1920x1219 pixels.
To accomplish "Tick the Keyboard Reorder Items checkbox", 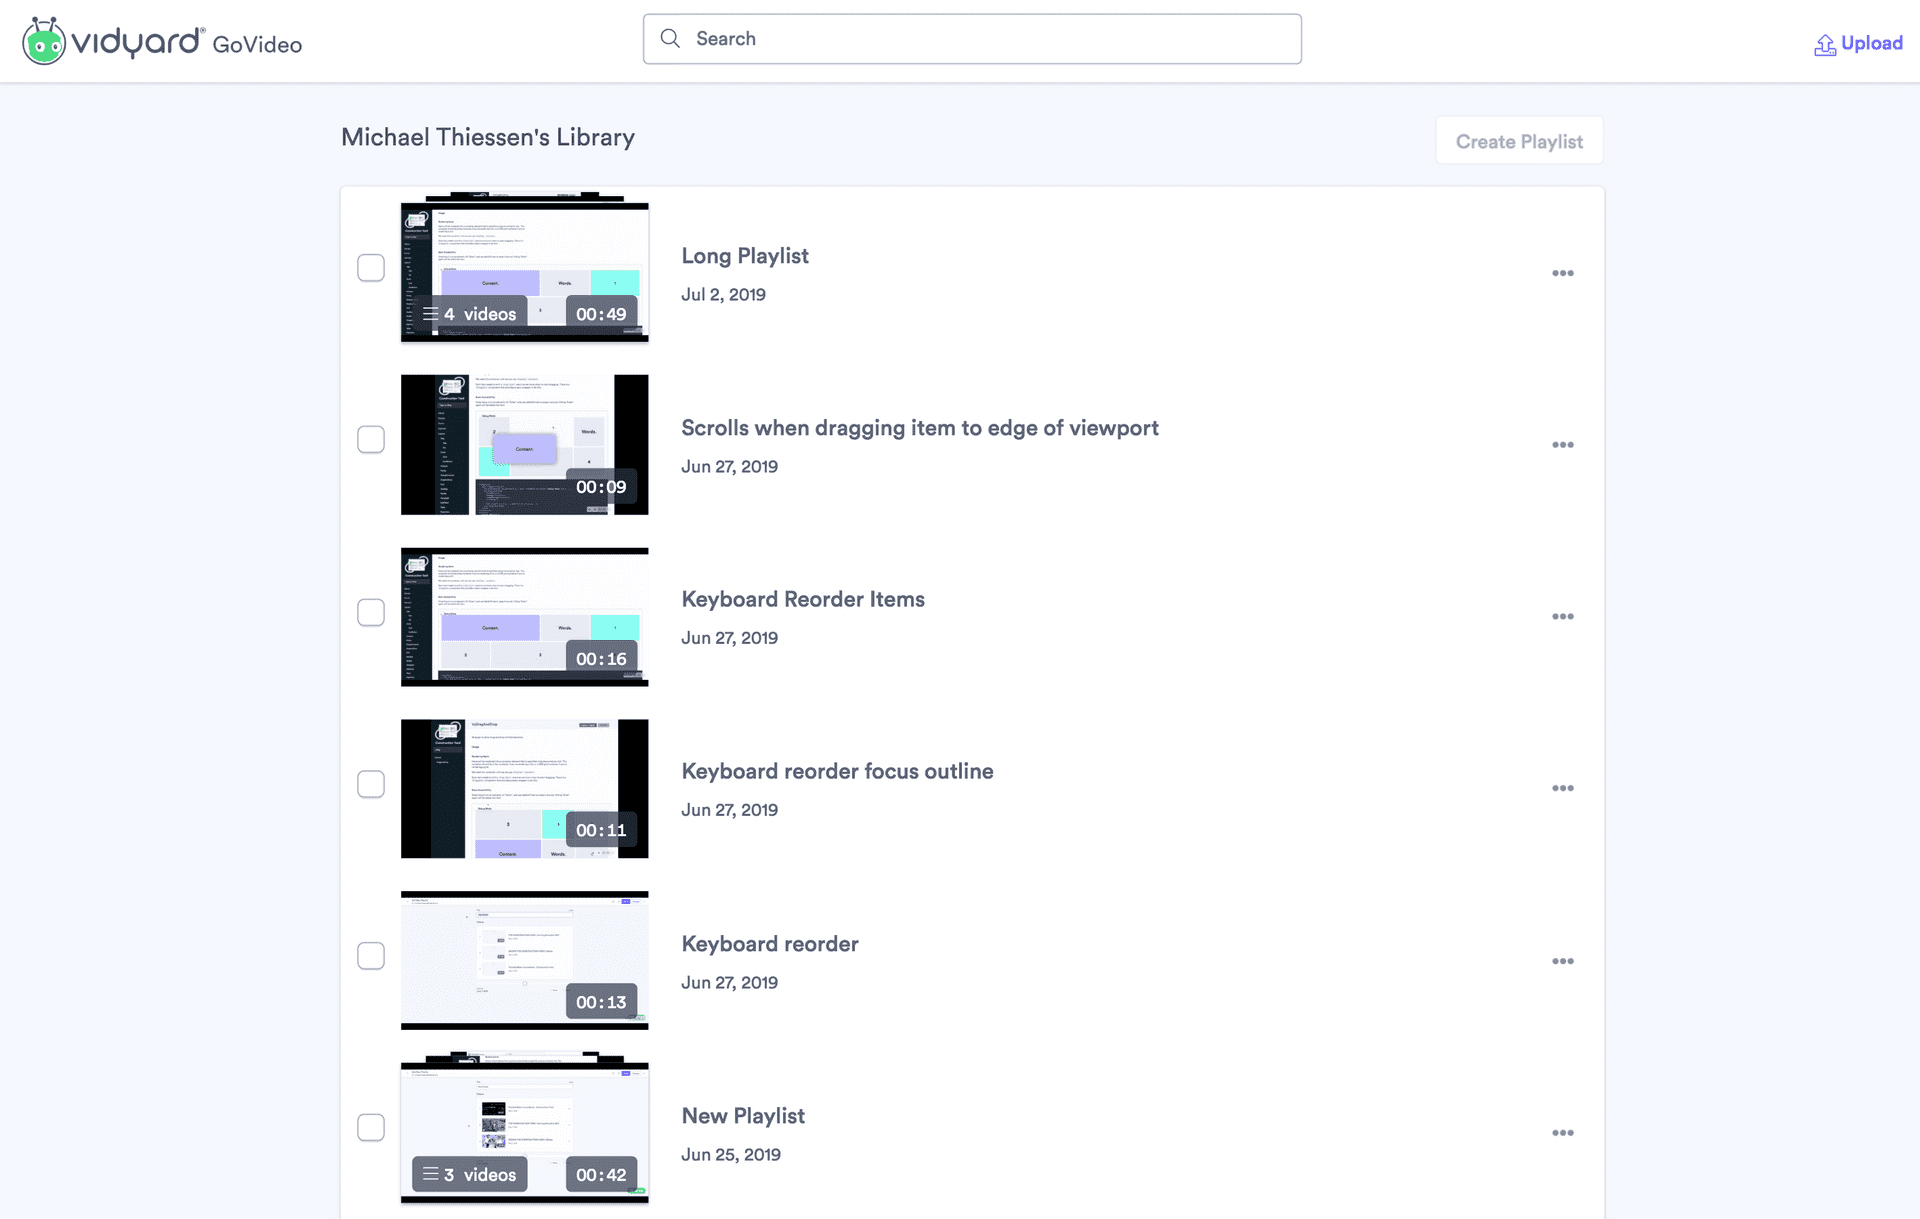I will pos(371,612).
